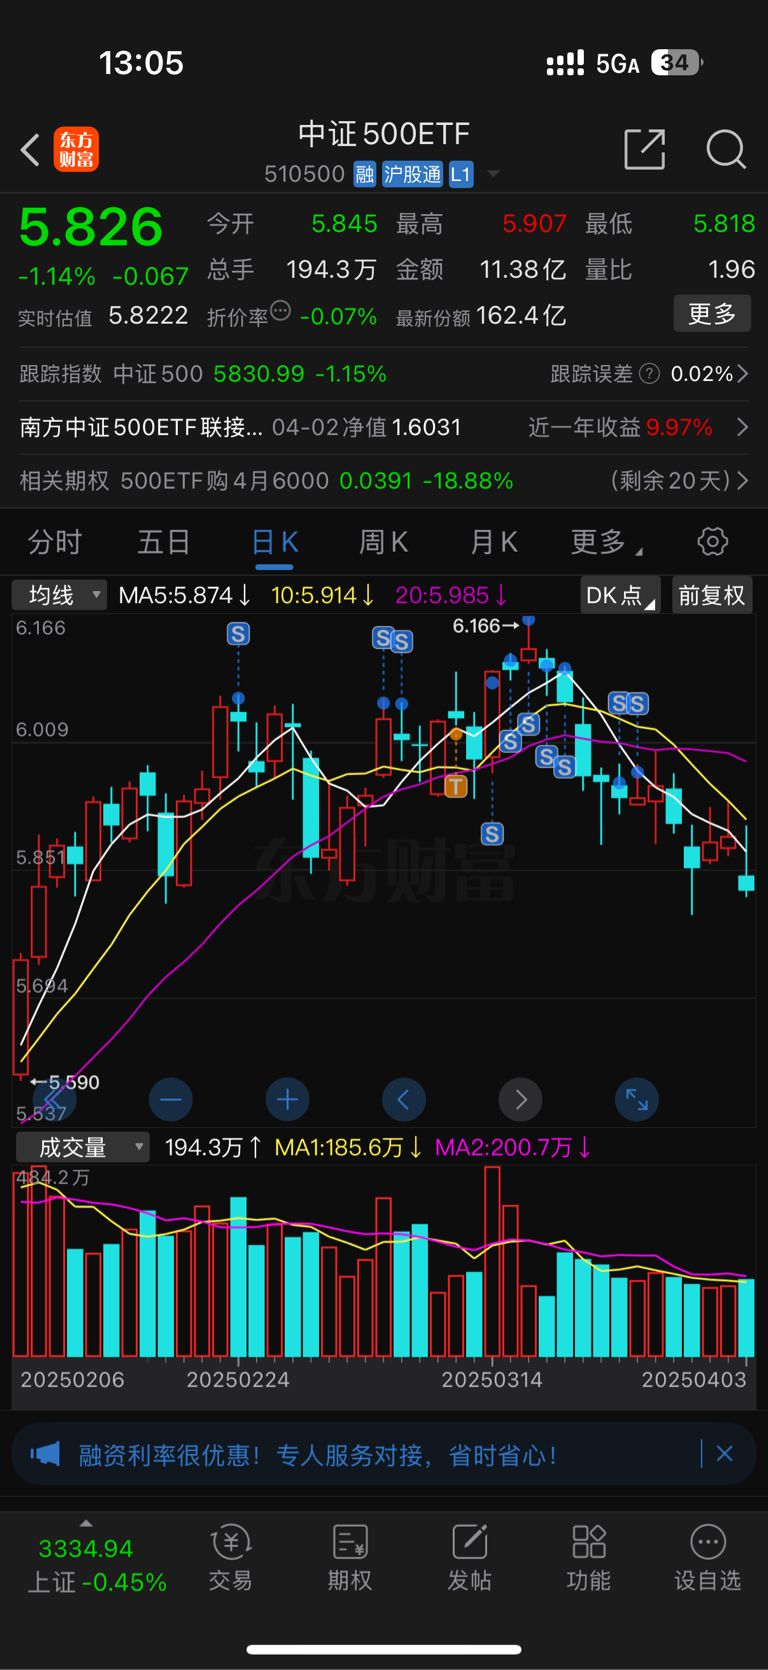Open 均线 indicator dropdown

[x=59, y=596]
